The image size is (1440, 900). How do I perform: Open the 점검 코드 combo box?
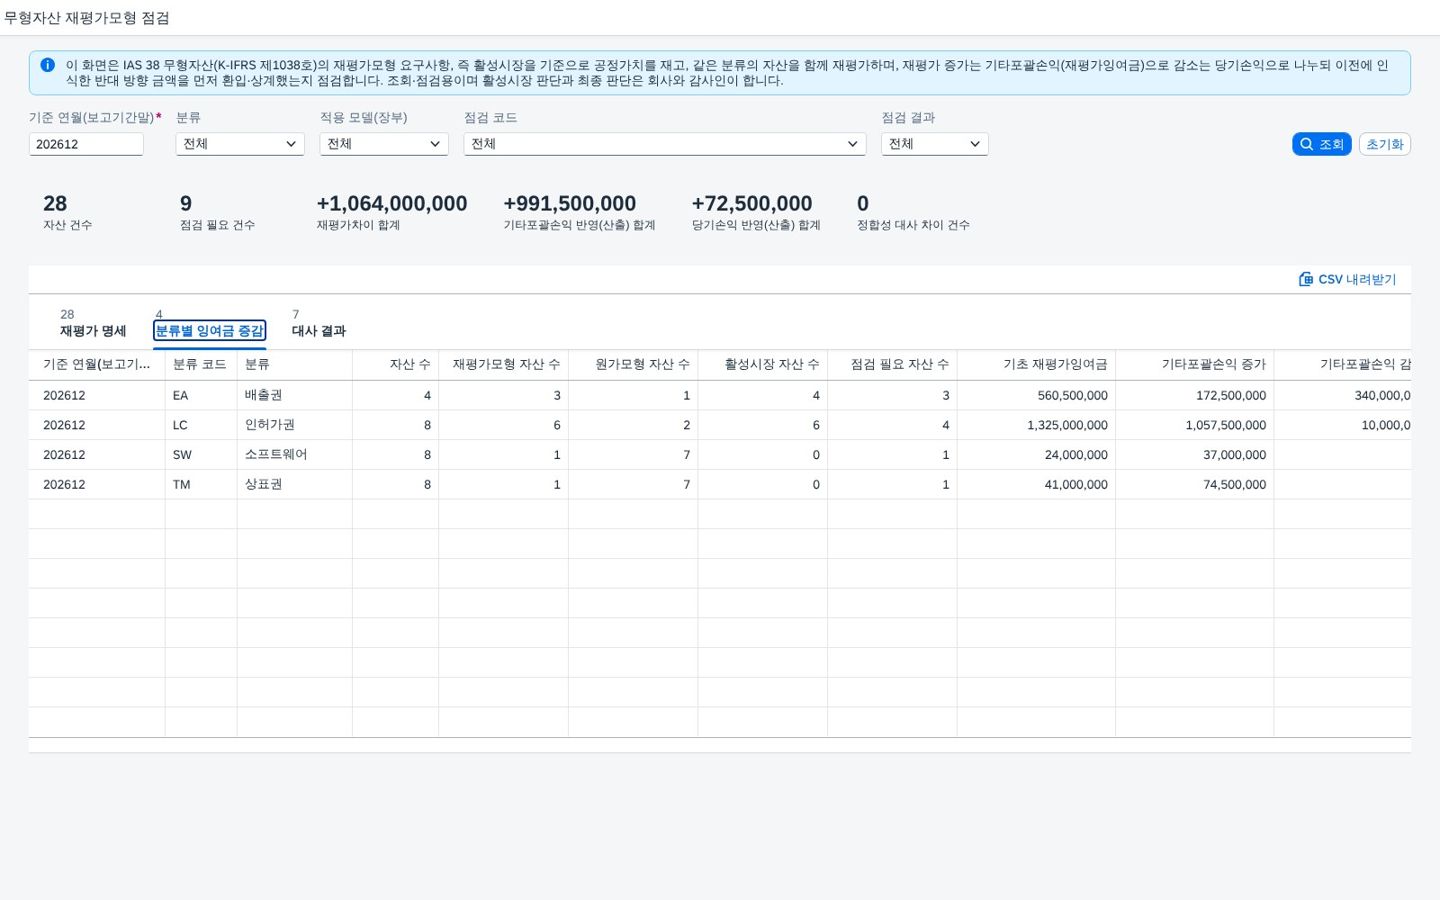664,144
